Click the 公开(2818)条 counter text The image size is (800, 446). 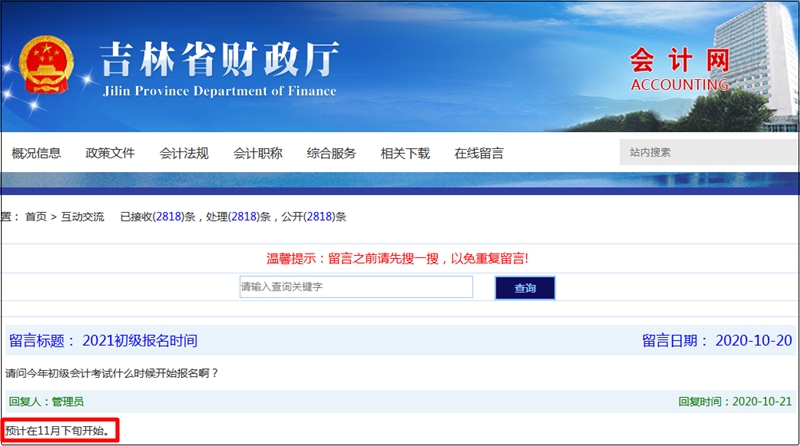coord(314,217)
